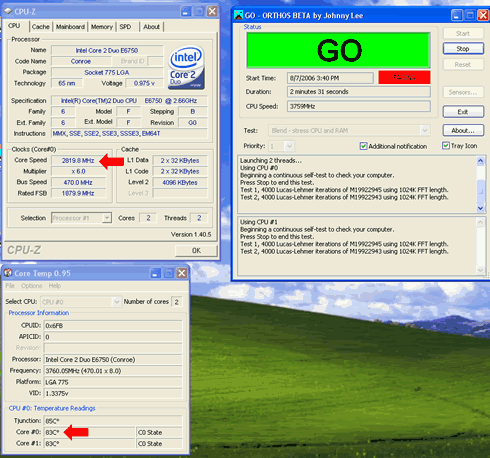The height and width of the screenshot is (458, 490).
Task: Click the Frequency field in Core Temp
Action: point(113,371)
